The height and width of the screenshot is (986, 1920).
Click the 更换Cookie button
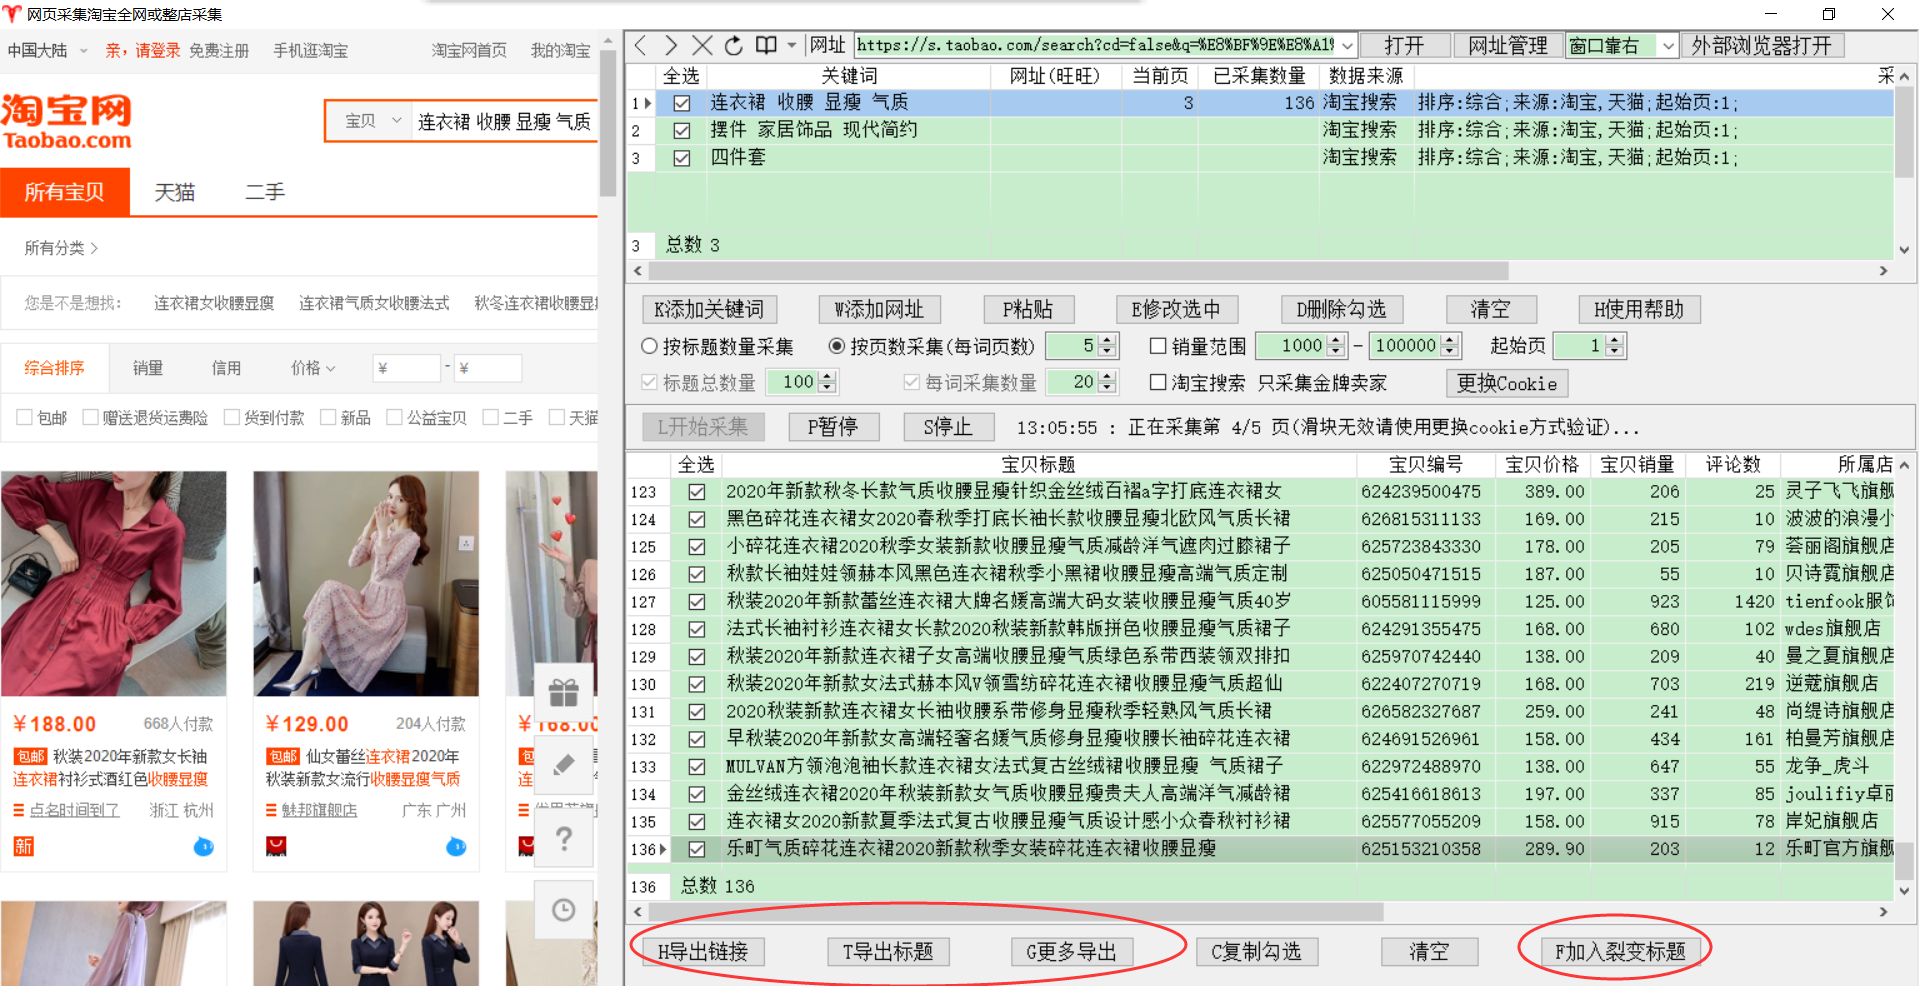[x=1506, y=383]
